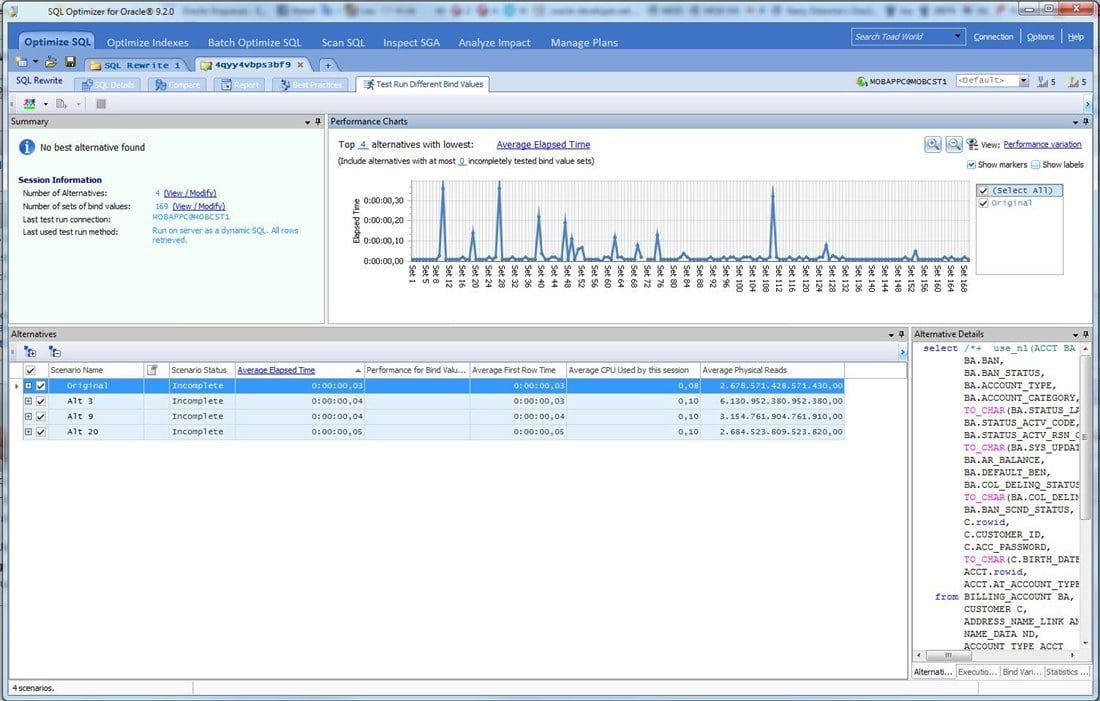Open the folder icon in the session toolbar
Image resolution: width=1100 pixels, height=701 pixels.
52,62
